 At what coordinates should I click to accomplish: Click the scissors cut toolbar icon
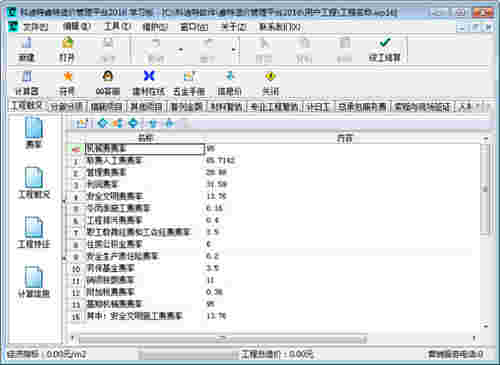tap(264, 49)
